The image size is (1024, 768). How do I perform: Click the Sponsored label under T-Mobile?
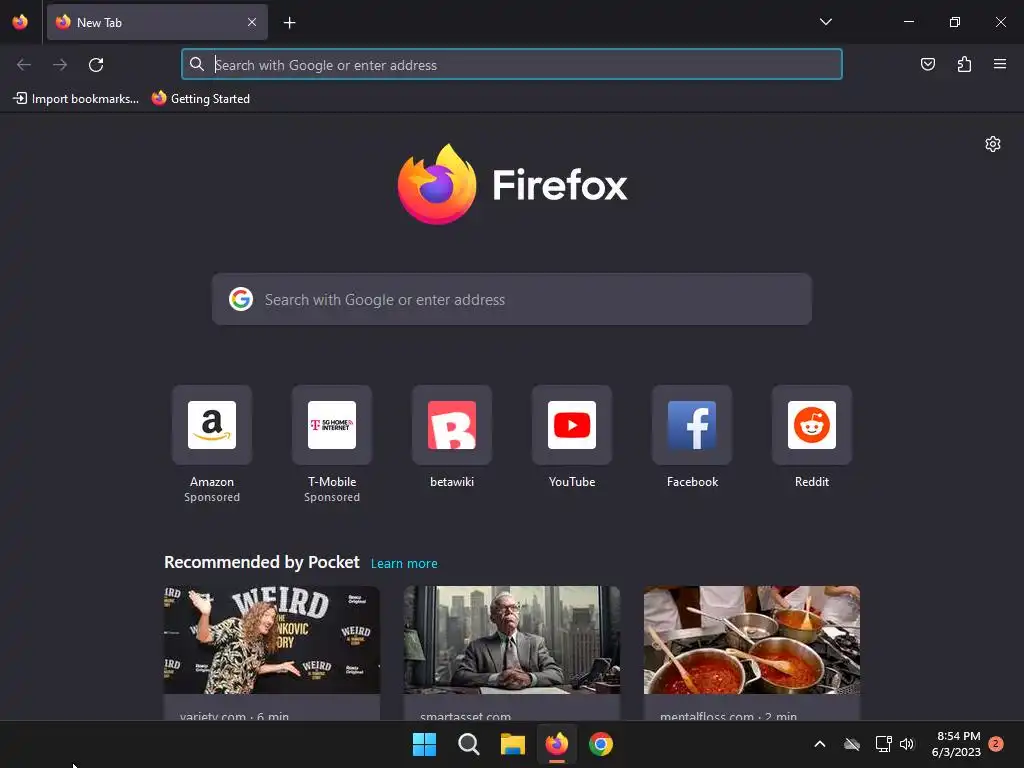tap(332, 497)
